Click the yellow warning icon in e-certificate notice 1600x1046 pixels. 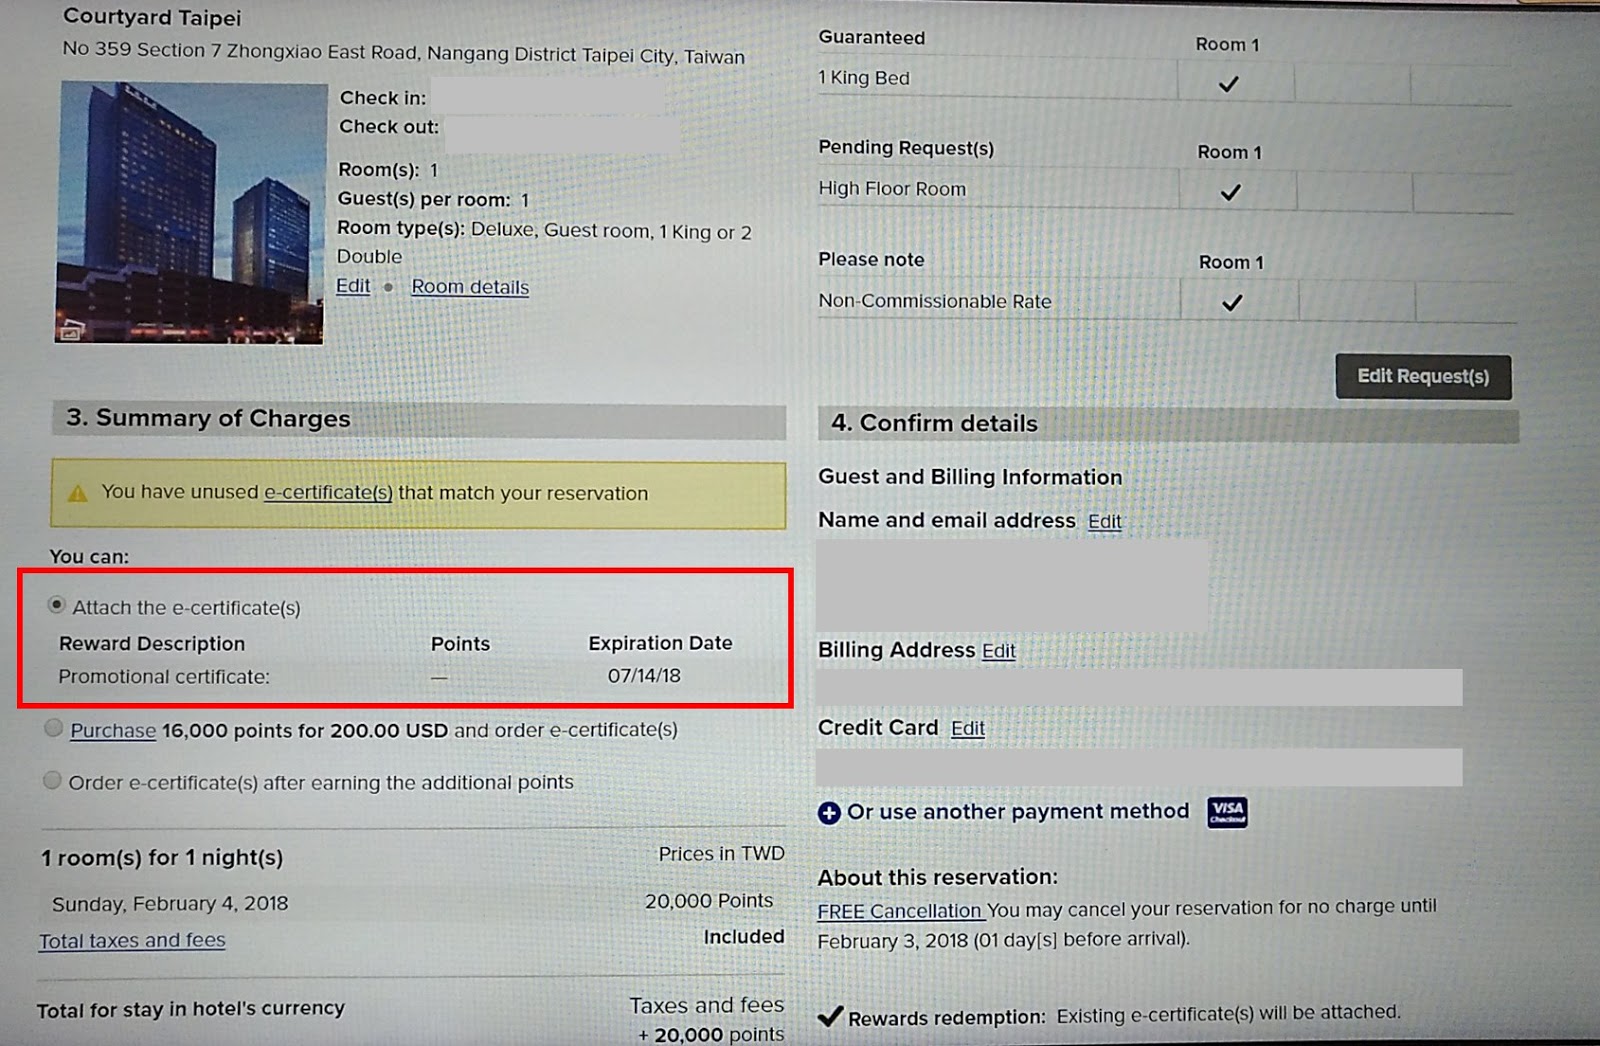click(x=77, y=493)
